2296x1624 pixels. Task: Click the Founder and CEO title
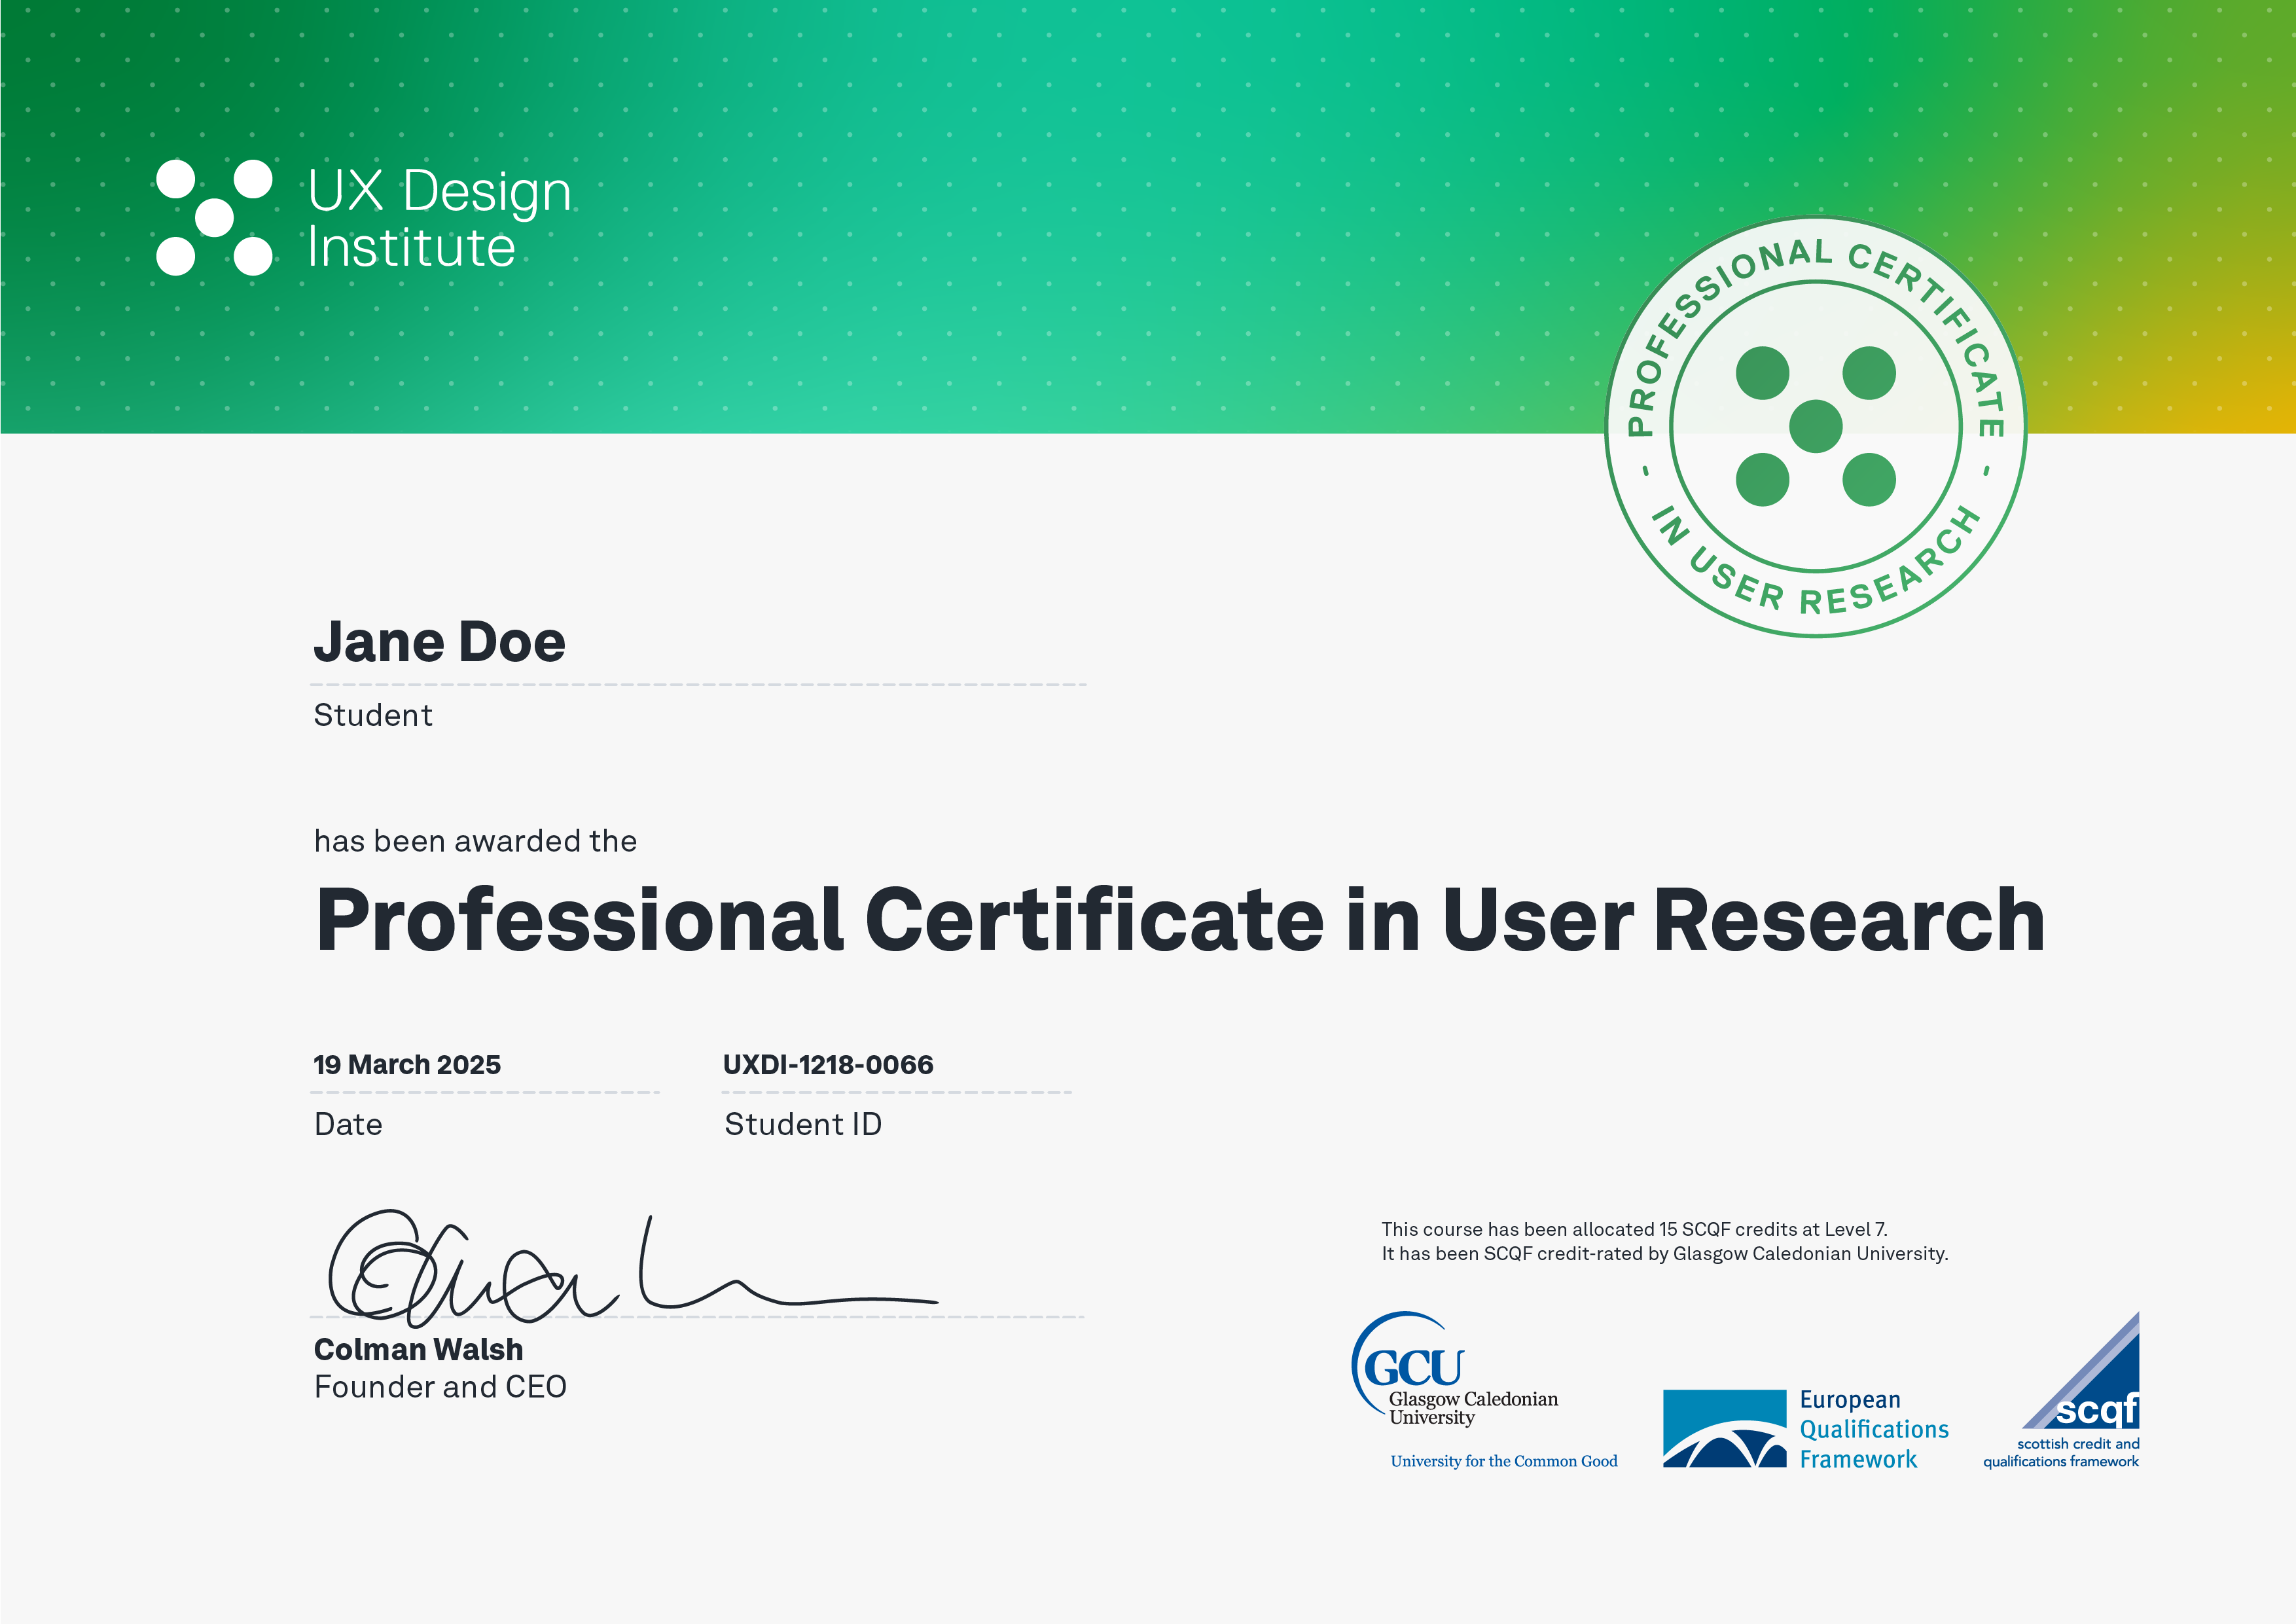point(440,1387)
